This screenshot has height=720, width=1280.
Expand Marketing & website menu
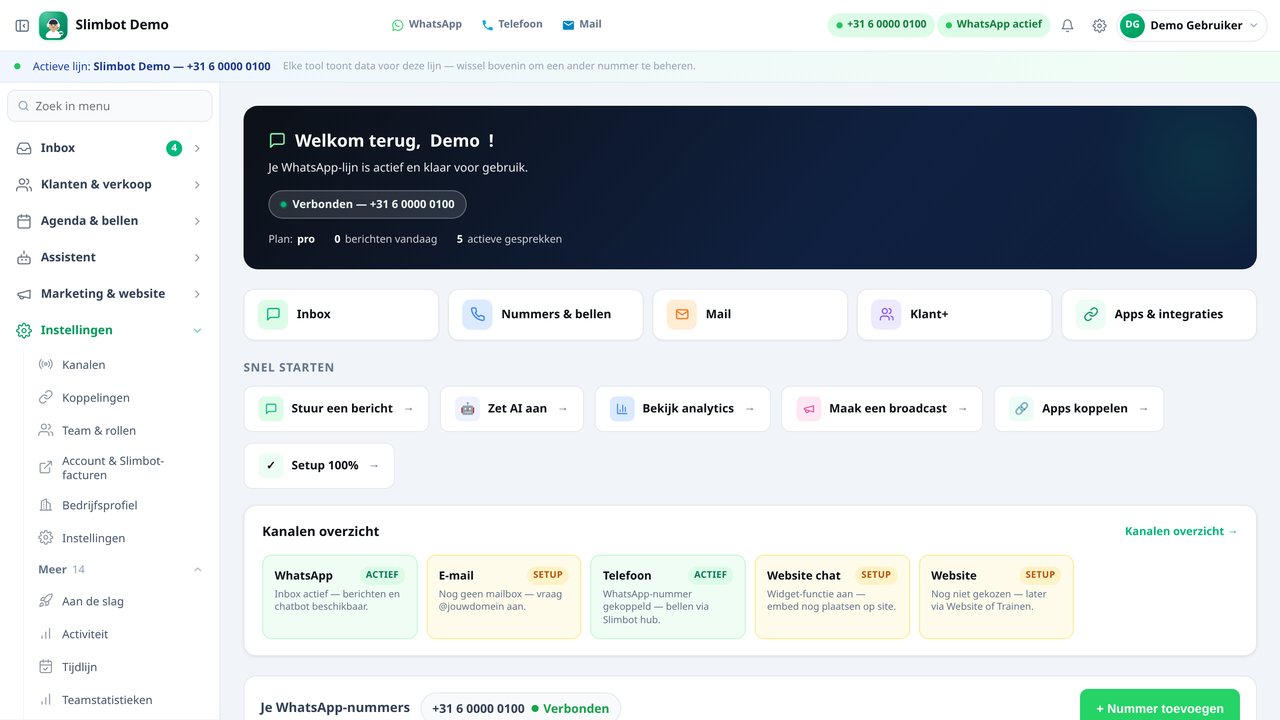(x=110, y=294)
